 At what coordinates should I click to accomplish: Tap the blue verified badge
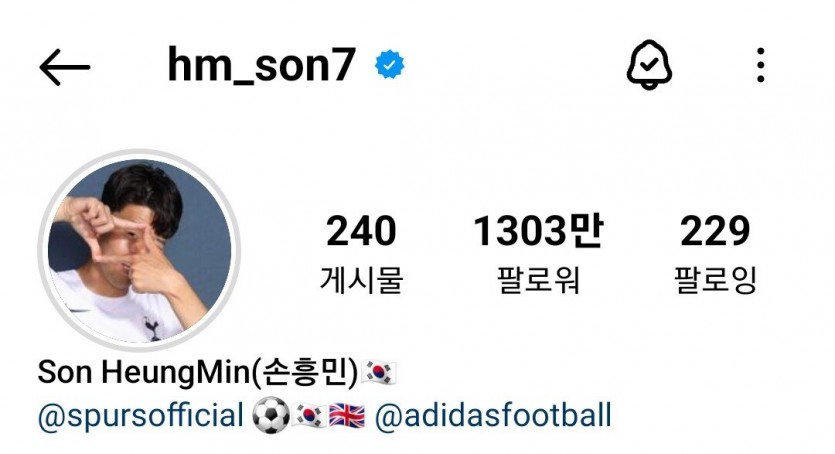(x=389, y=64)
